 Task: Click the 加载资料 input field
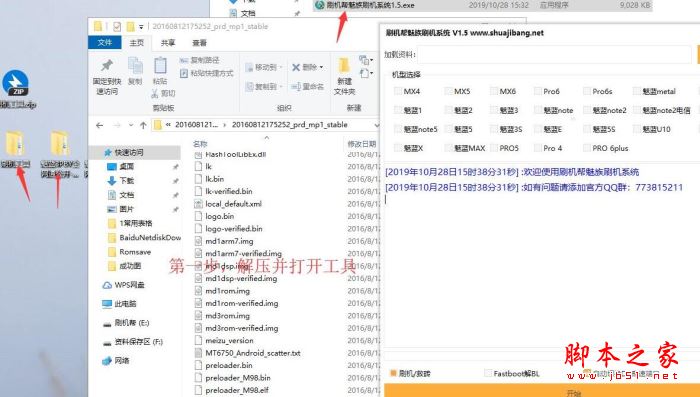pyautogui.click(x=554, y=54)
